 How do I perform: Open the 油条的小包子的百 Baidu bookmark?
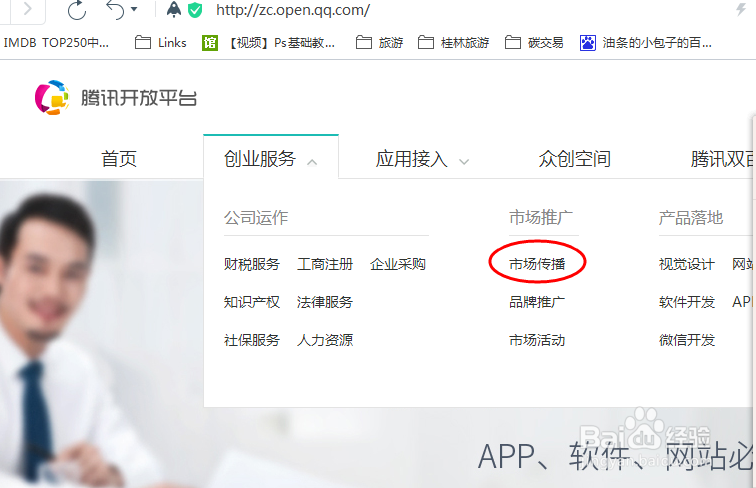646,43
